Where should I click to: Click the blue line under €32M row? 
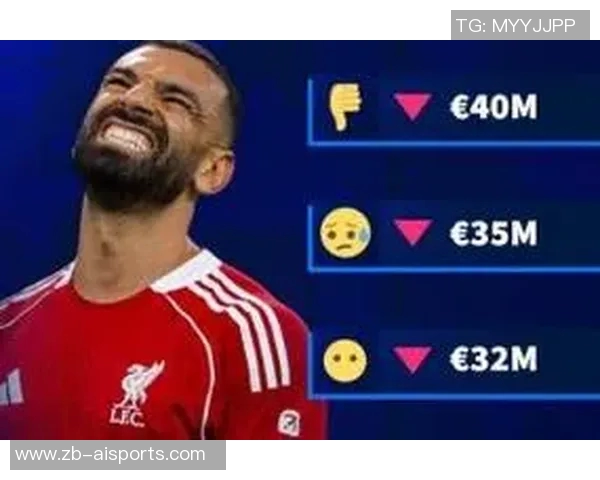[454, 396]
